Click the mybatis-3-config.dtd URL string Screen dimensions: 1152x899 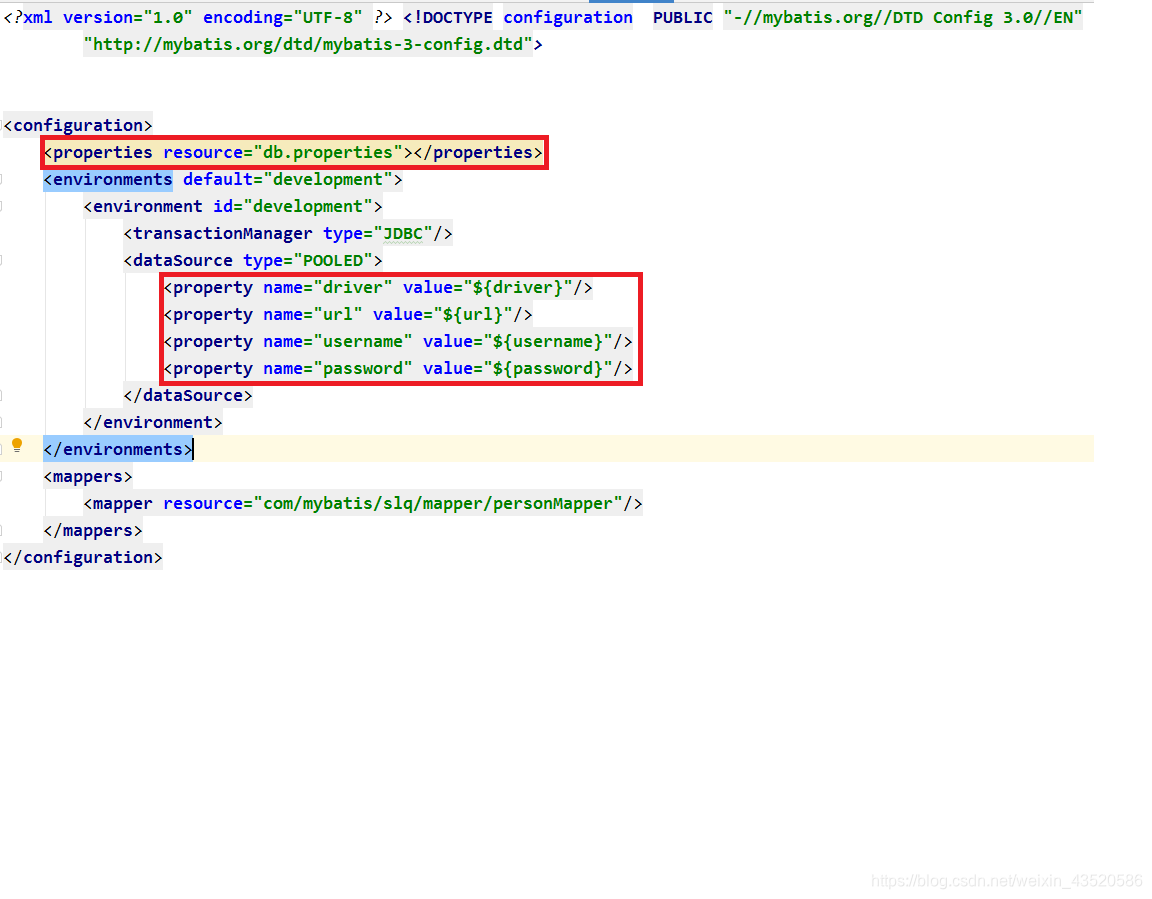click(x=308, y=45)
